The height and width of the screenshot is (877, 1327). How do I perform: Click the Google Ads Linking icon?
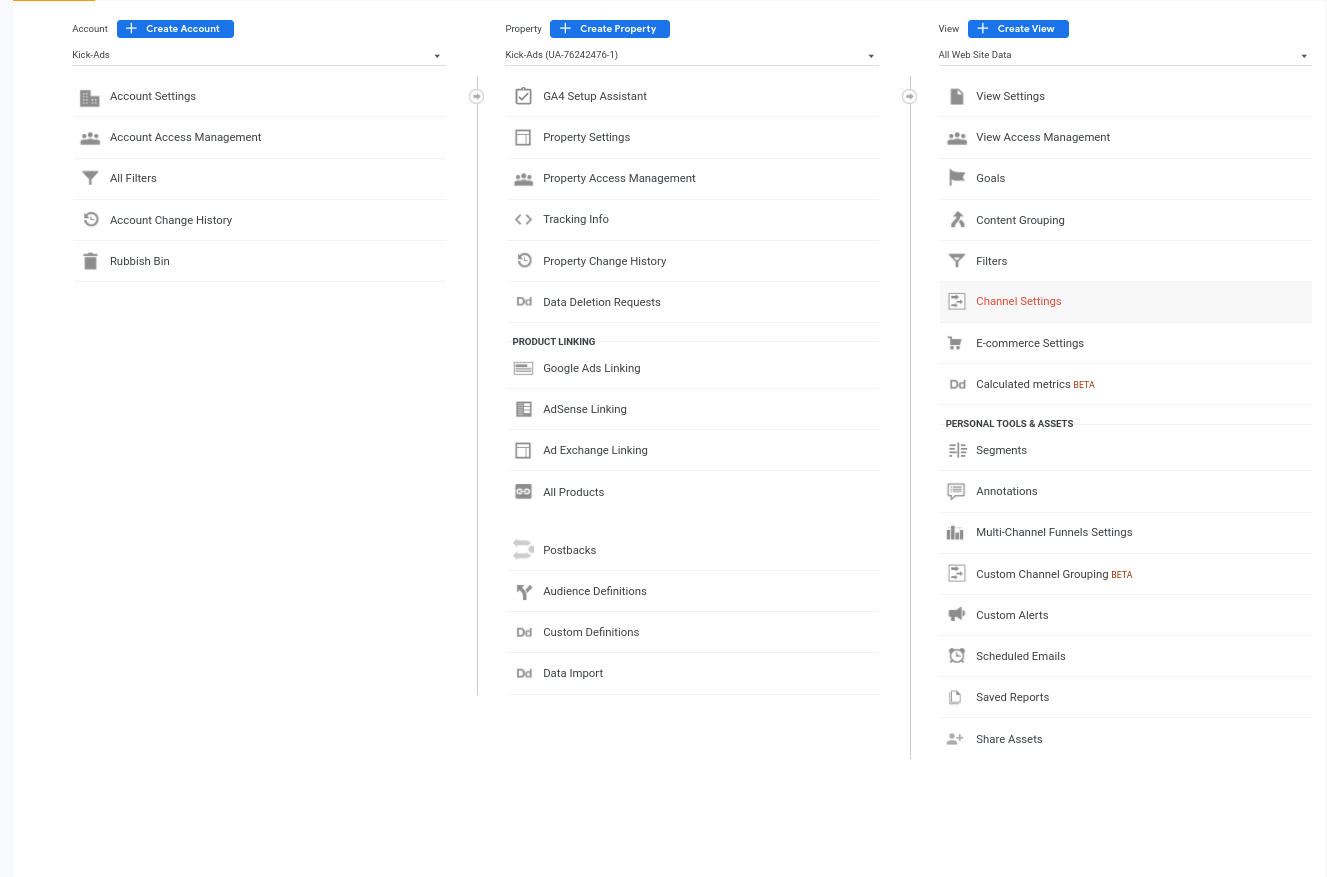(523, 368)
